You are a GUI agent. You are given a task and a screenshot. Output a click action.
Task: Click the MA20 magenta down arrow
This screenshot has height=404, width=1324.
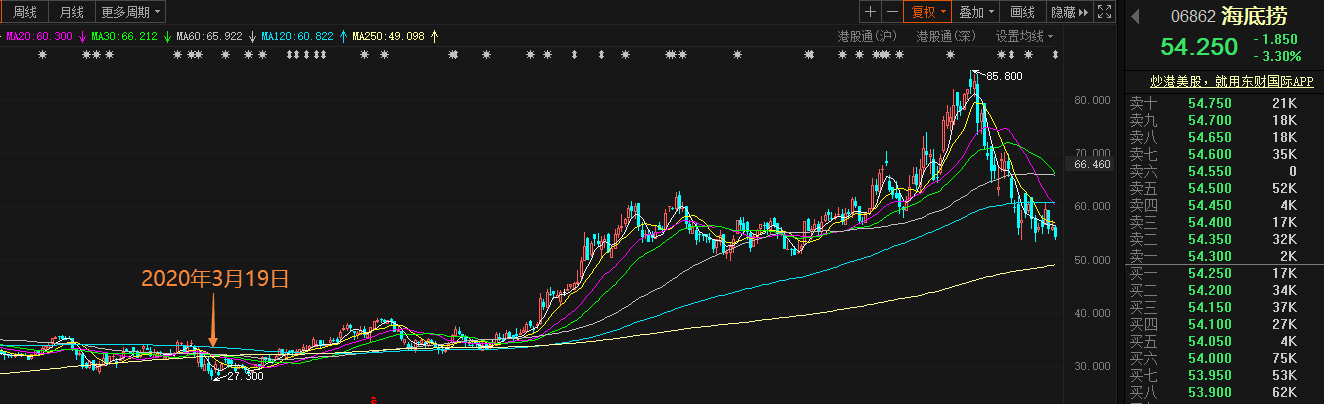[82, 36]
